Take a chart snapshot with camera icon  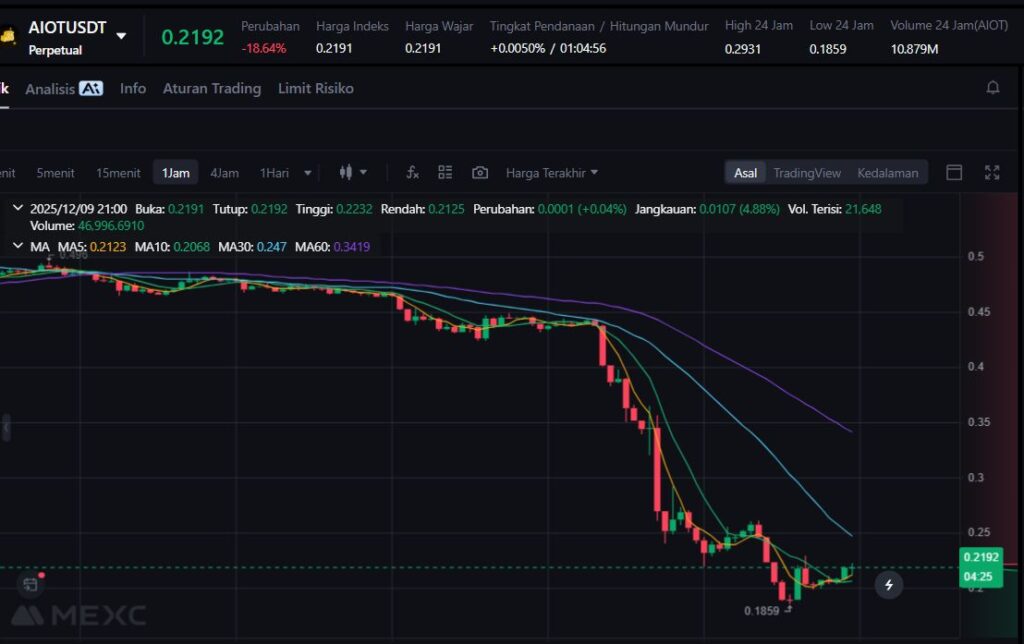click(480, 173)
